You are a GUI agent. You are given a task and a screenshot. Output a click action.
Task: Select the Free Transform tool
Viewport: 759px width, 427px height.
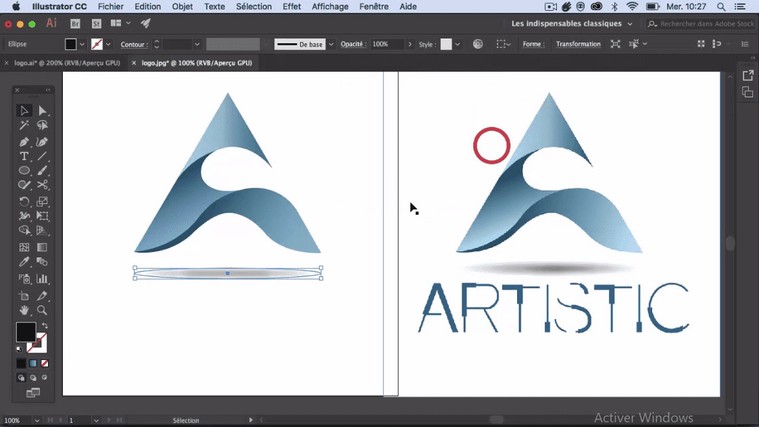tap(42, 216)
